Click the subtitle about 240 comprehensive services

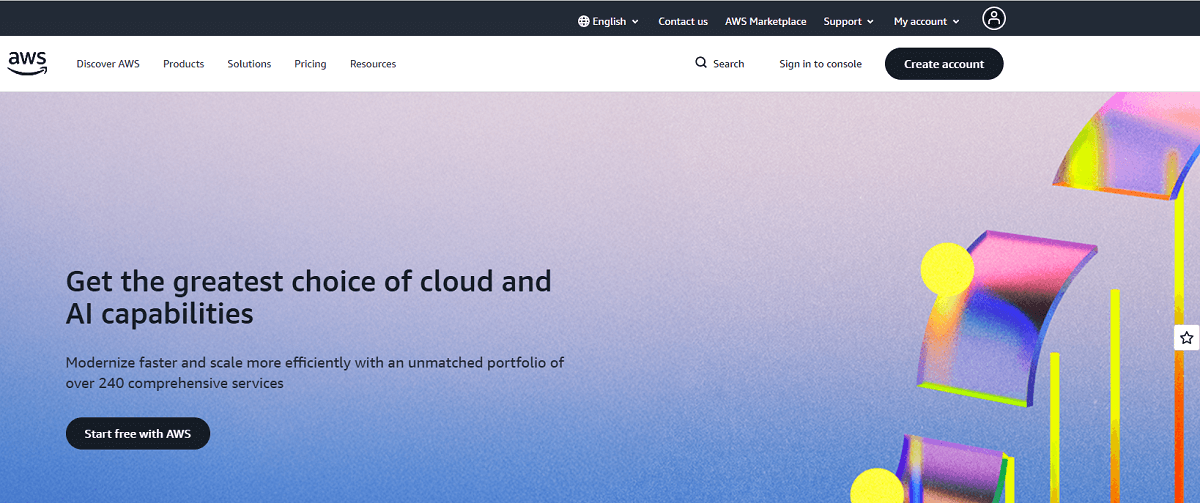point(315,372)
